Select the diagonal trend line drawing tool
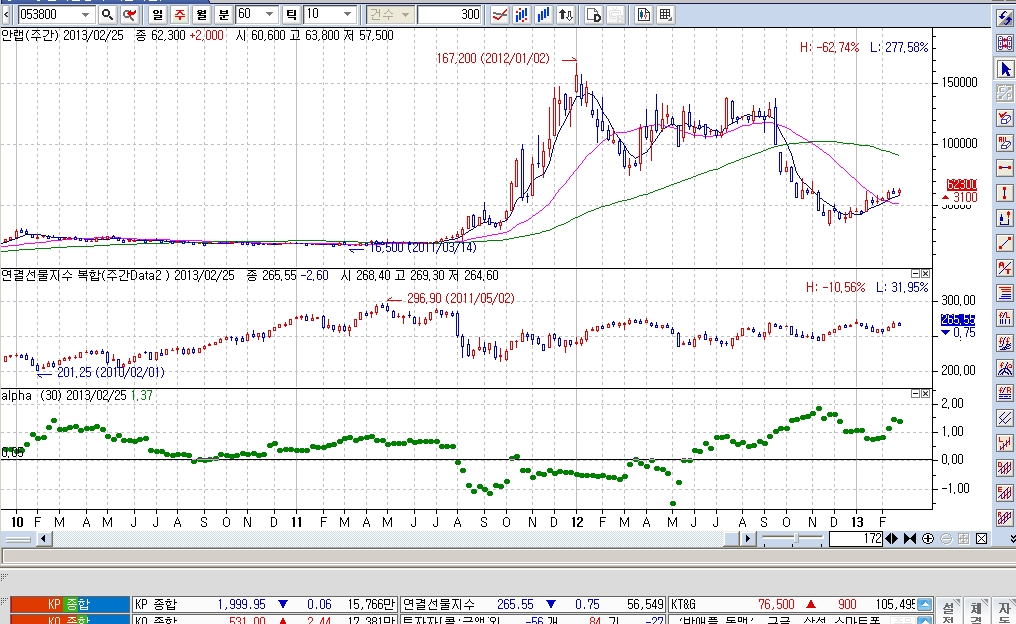 pos(1005,244)
